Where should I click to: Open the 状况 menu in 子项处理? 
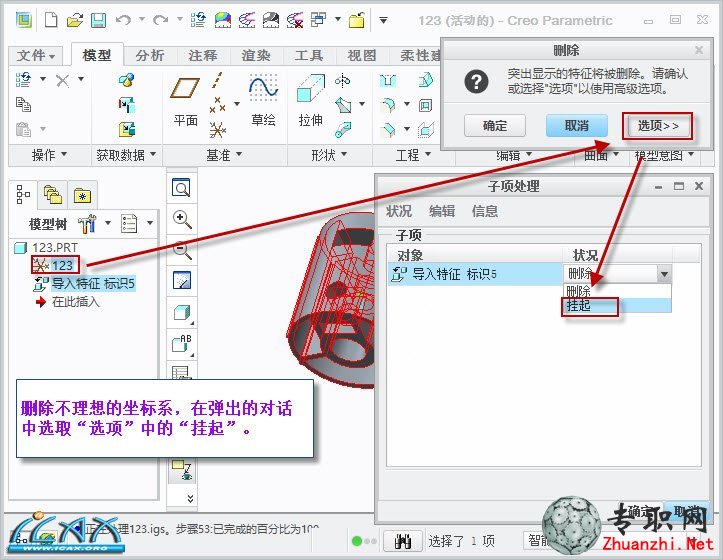coord(398,211)
